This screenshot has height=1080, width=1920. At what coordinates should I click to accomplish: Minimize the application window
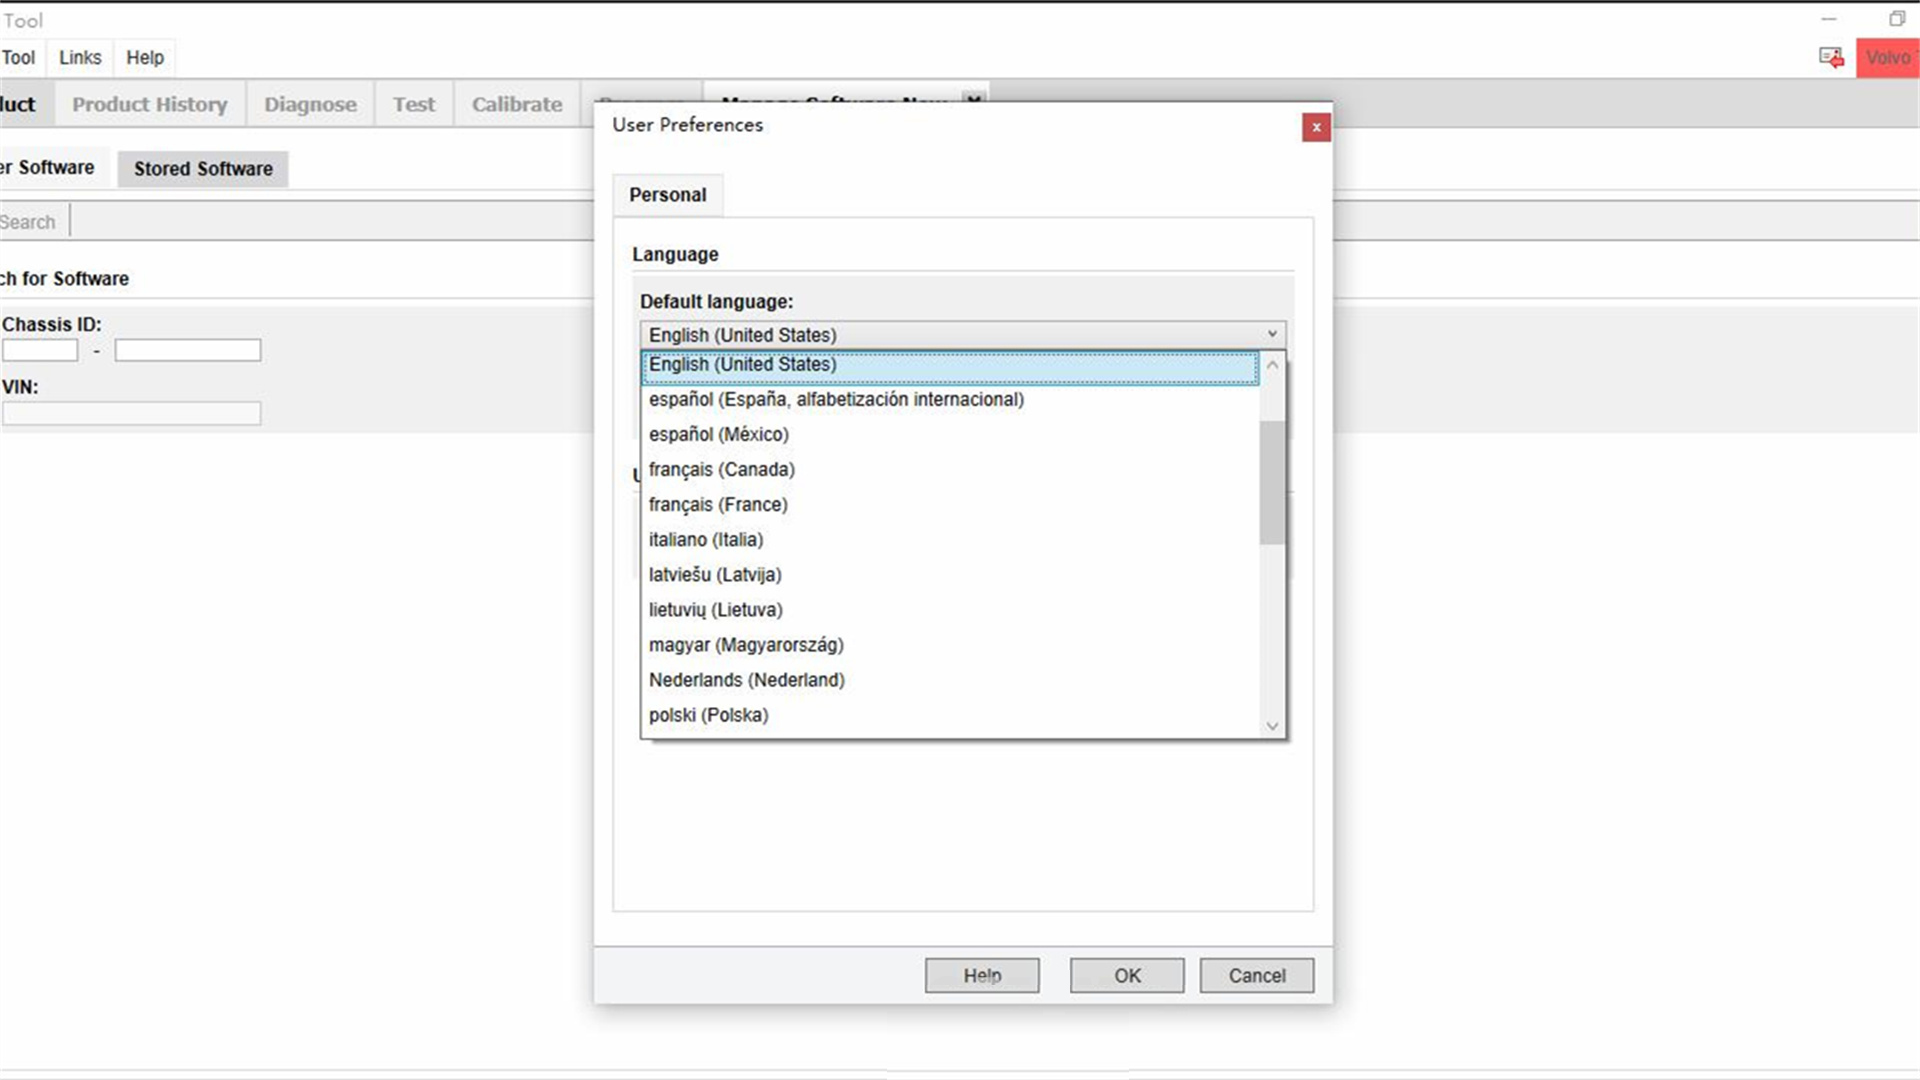(x=1829, y=19)
